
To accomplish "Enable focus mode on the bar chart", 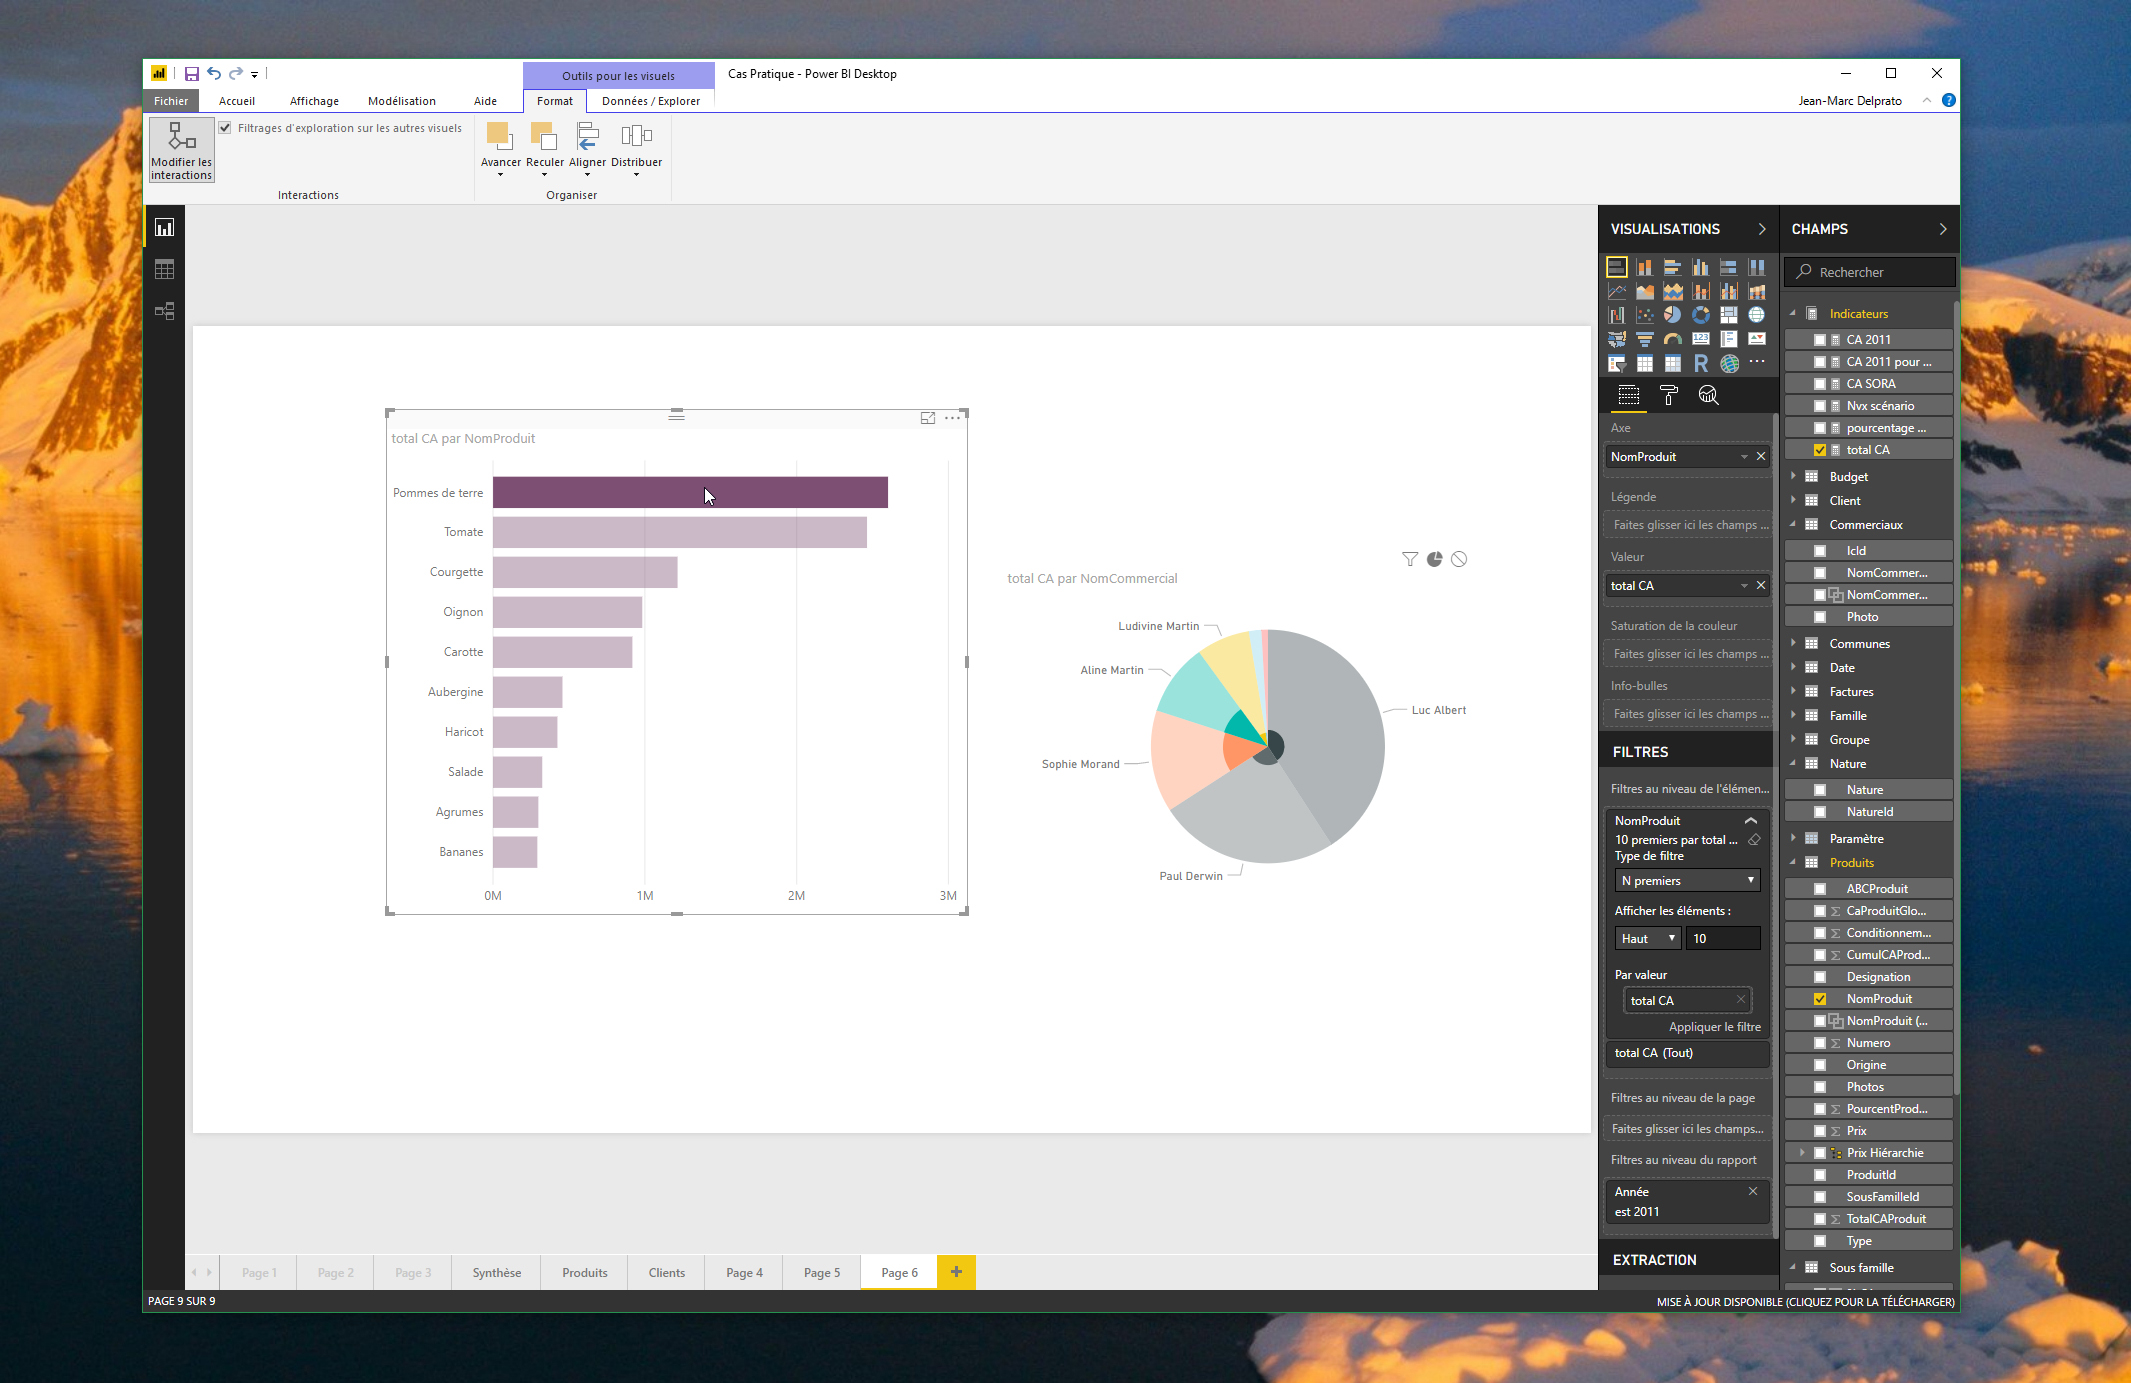I will pos(928,418).
